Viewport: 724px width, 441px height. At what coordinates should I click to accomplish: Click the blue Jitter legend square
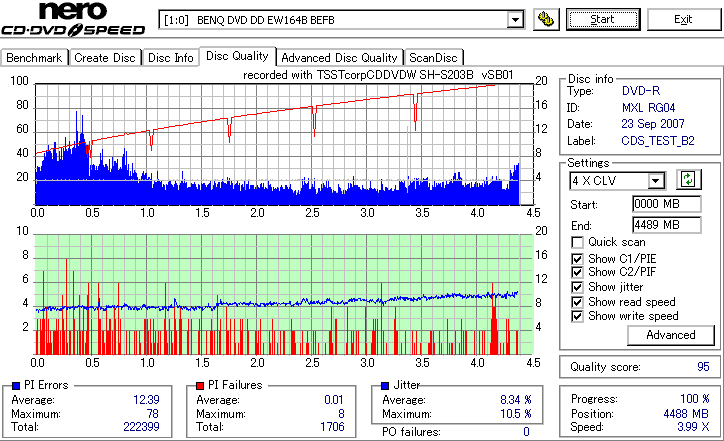coord(386,386)
